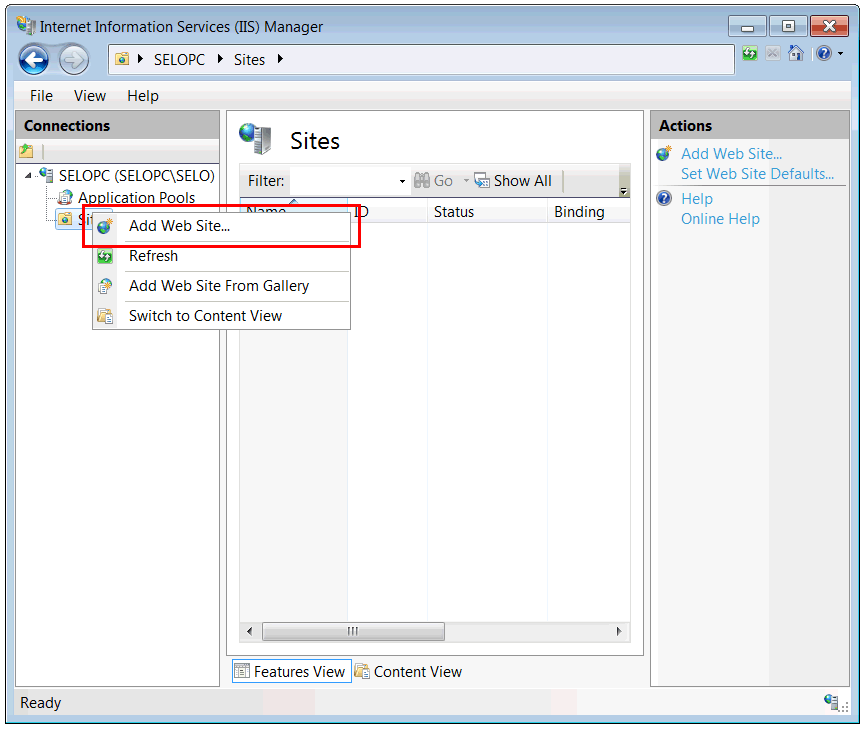Go back with the blue Back arrow
This screenshot has width=866, height=729.
pyautogui.click(x=34, y=59)
